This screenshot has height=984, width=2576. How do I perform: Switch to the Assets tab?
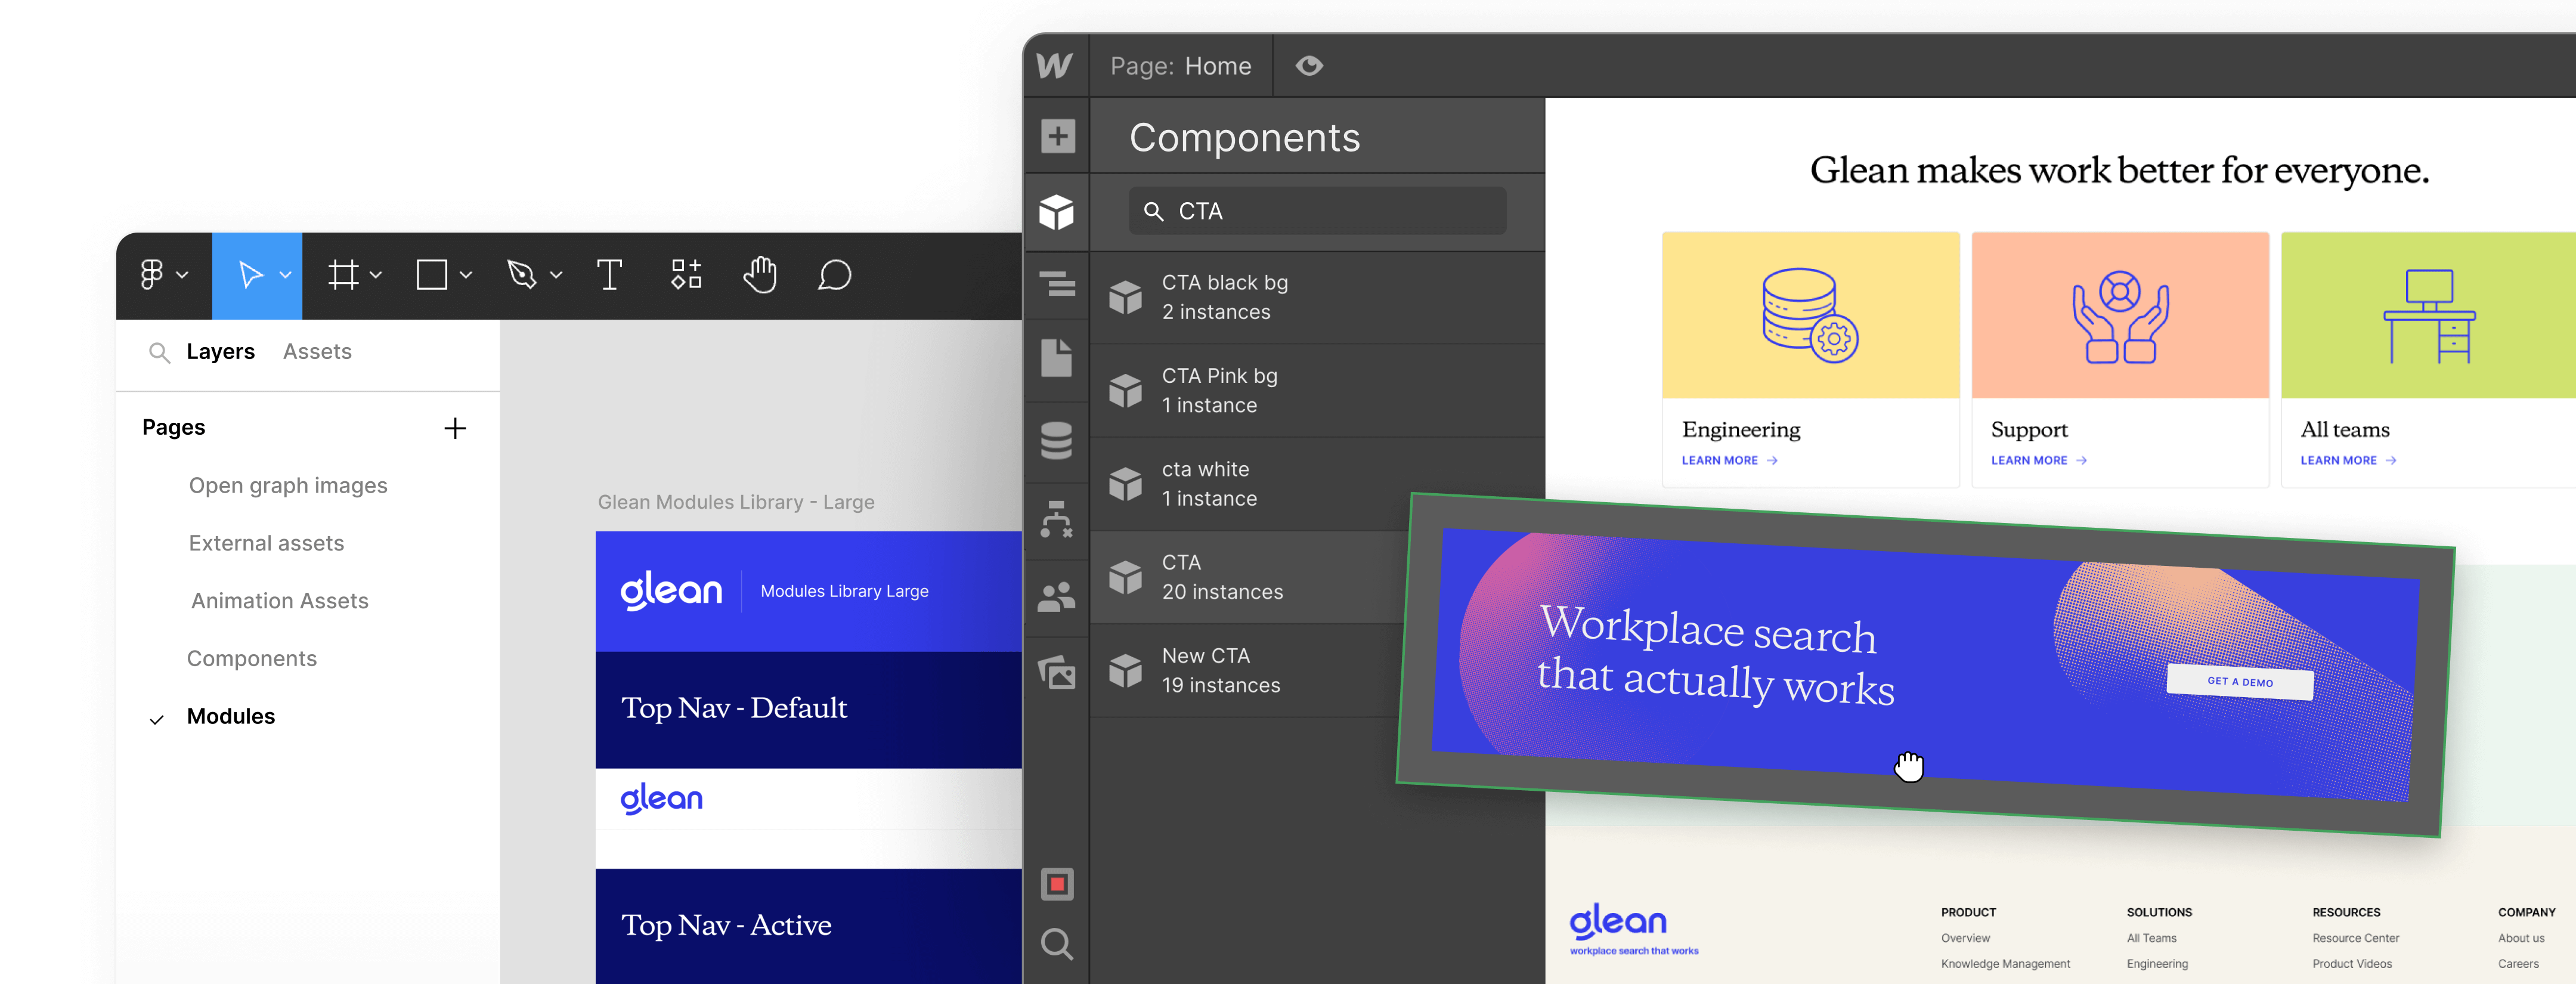pyautogui.click(x=317, y=351)
